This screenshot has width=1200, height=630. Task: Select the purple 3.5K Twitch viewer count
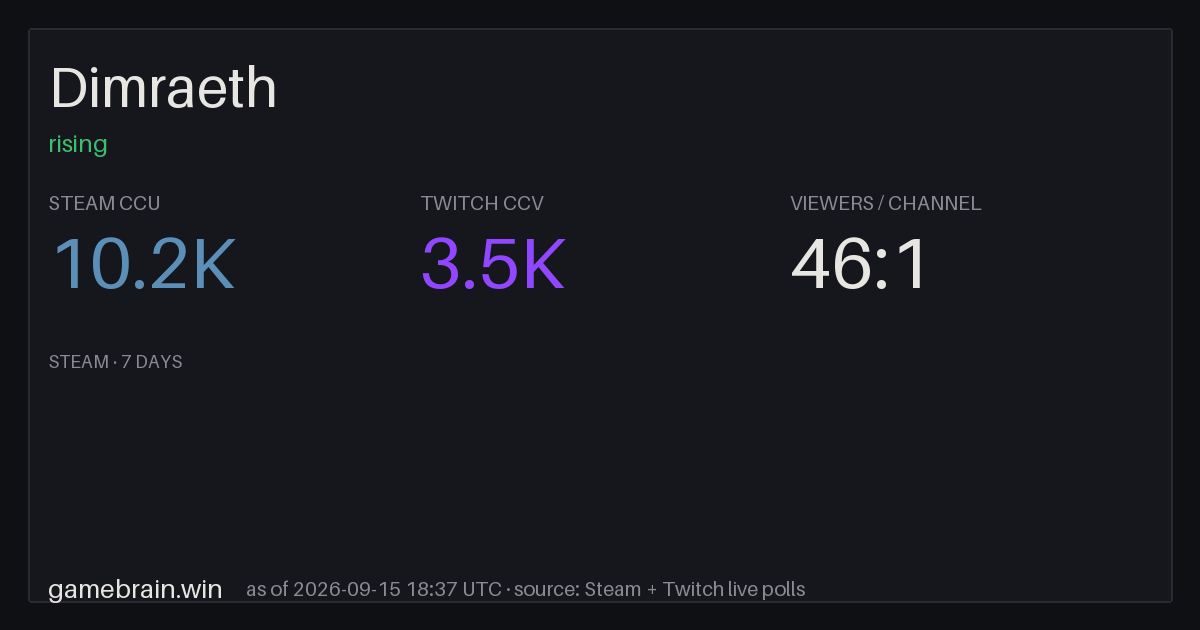[x=493, y=265]
